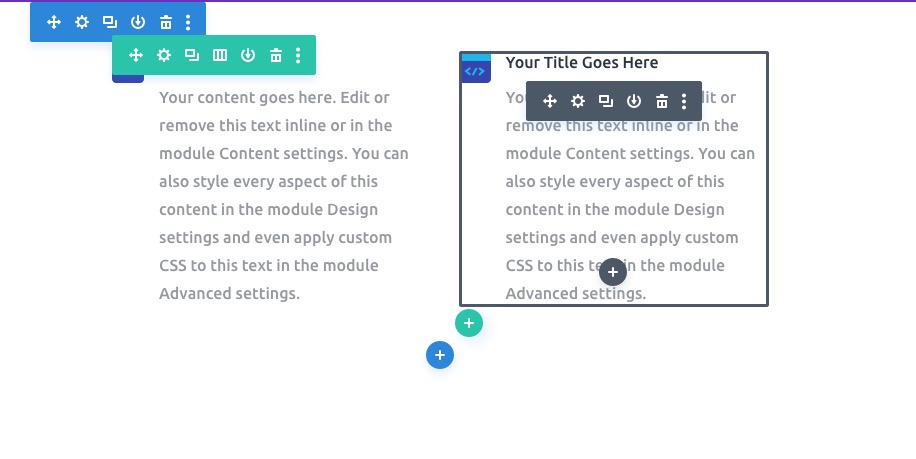This screenshot has width=916, height=459.
Task: Click the blue section move handle icon
Action: [54, 22]
